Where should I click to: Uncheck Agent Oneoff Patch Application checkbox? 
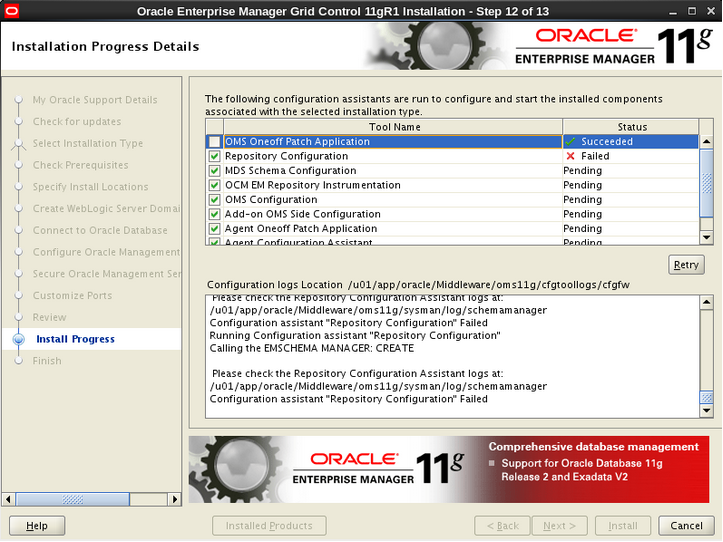click(214, 229)
